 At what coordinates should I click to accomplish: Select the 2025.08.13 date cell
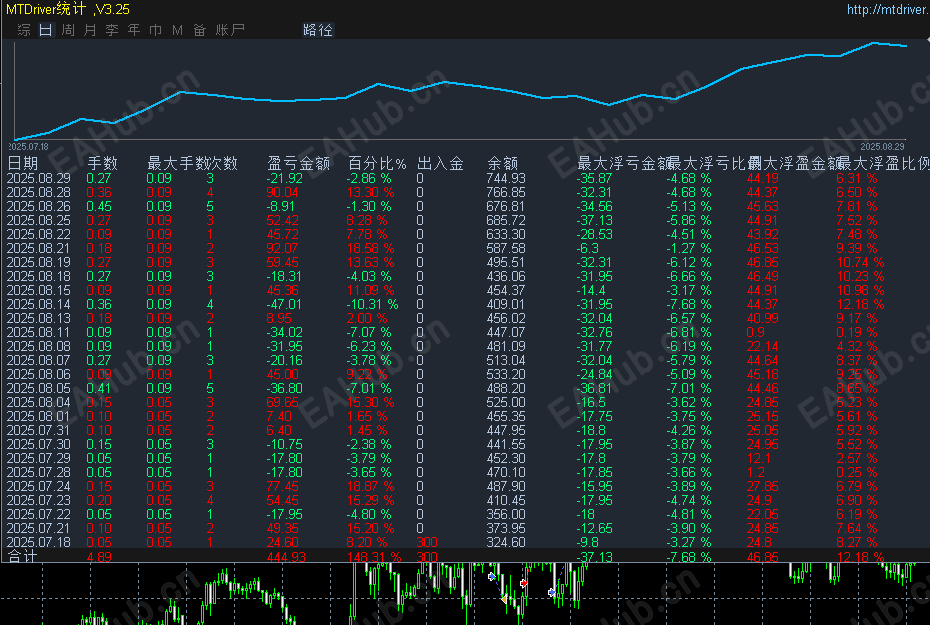[x=39, y=318]
